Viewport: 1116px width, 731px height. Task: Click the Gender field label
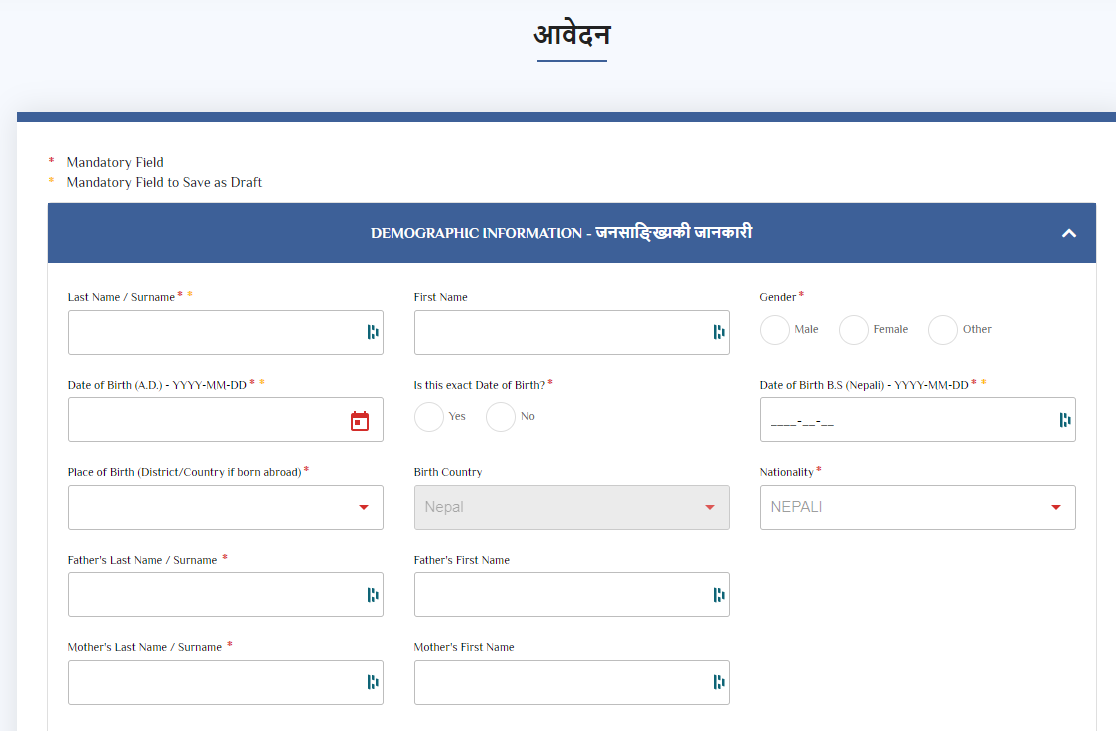pyautogui.click(x=777, y=298)
